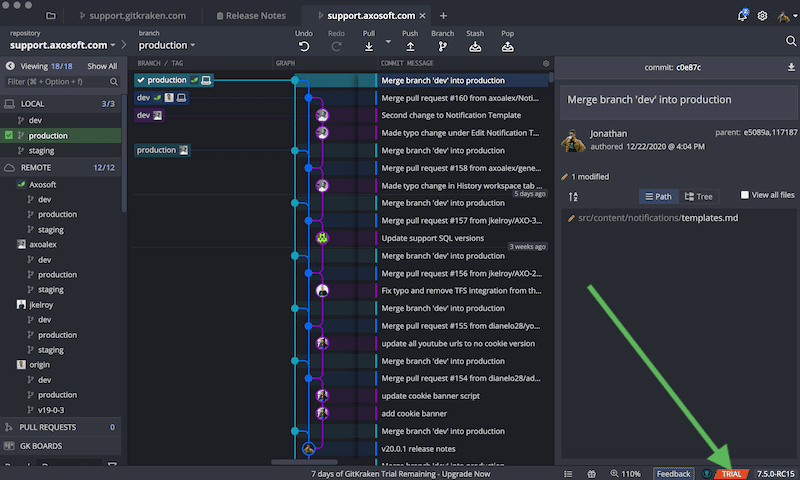Click the Pull icon
Screen dimensions: 800x480
pos(370,46)
